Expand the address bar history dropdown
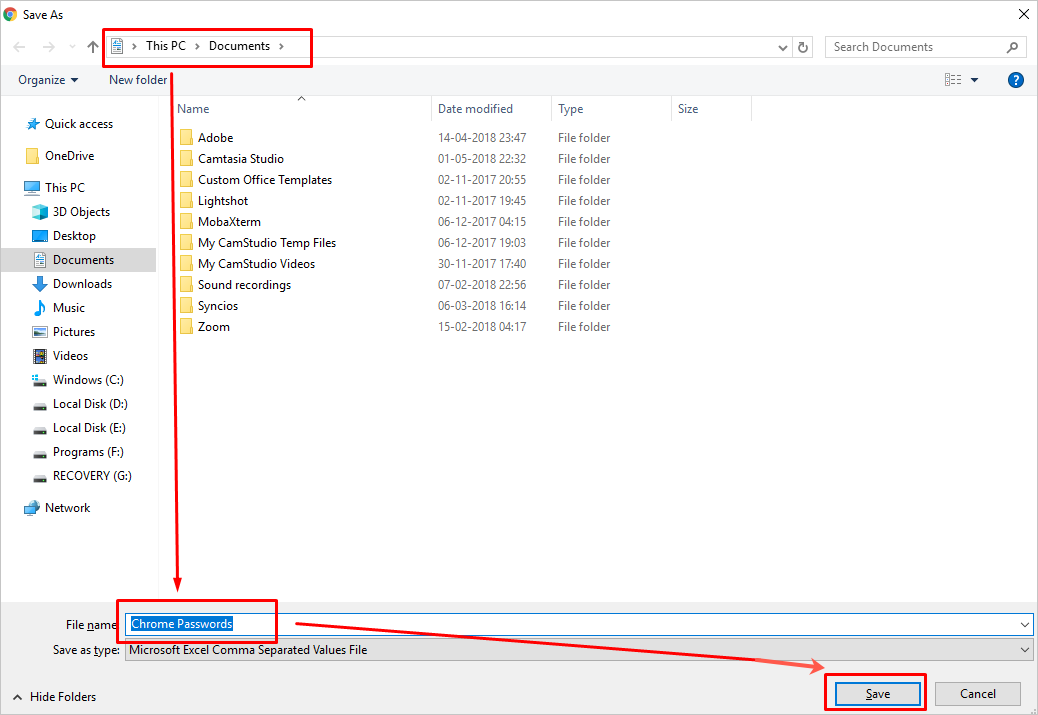The height and width of the screenshot is (715, 1038). (x=783, y=47)
